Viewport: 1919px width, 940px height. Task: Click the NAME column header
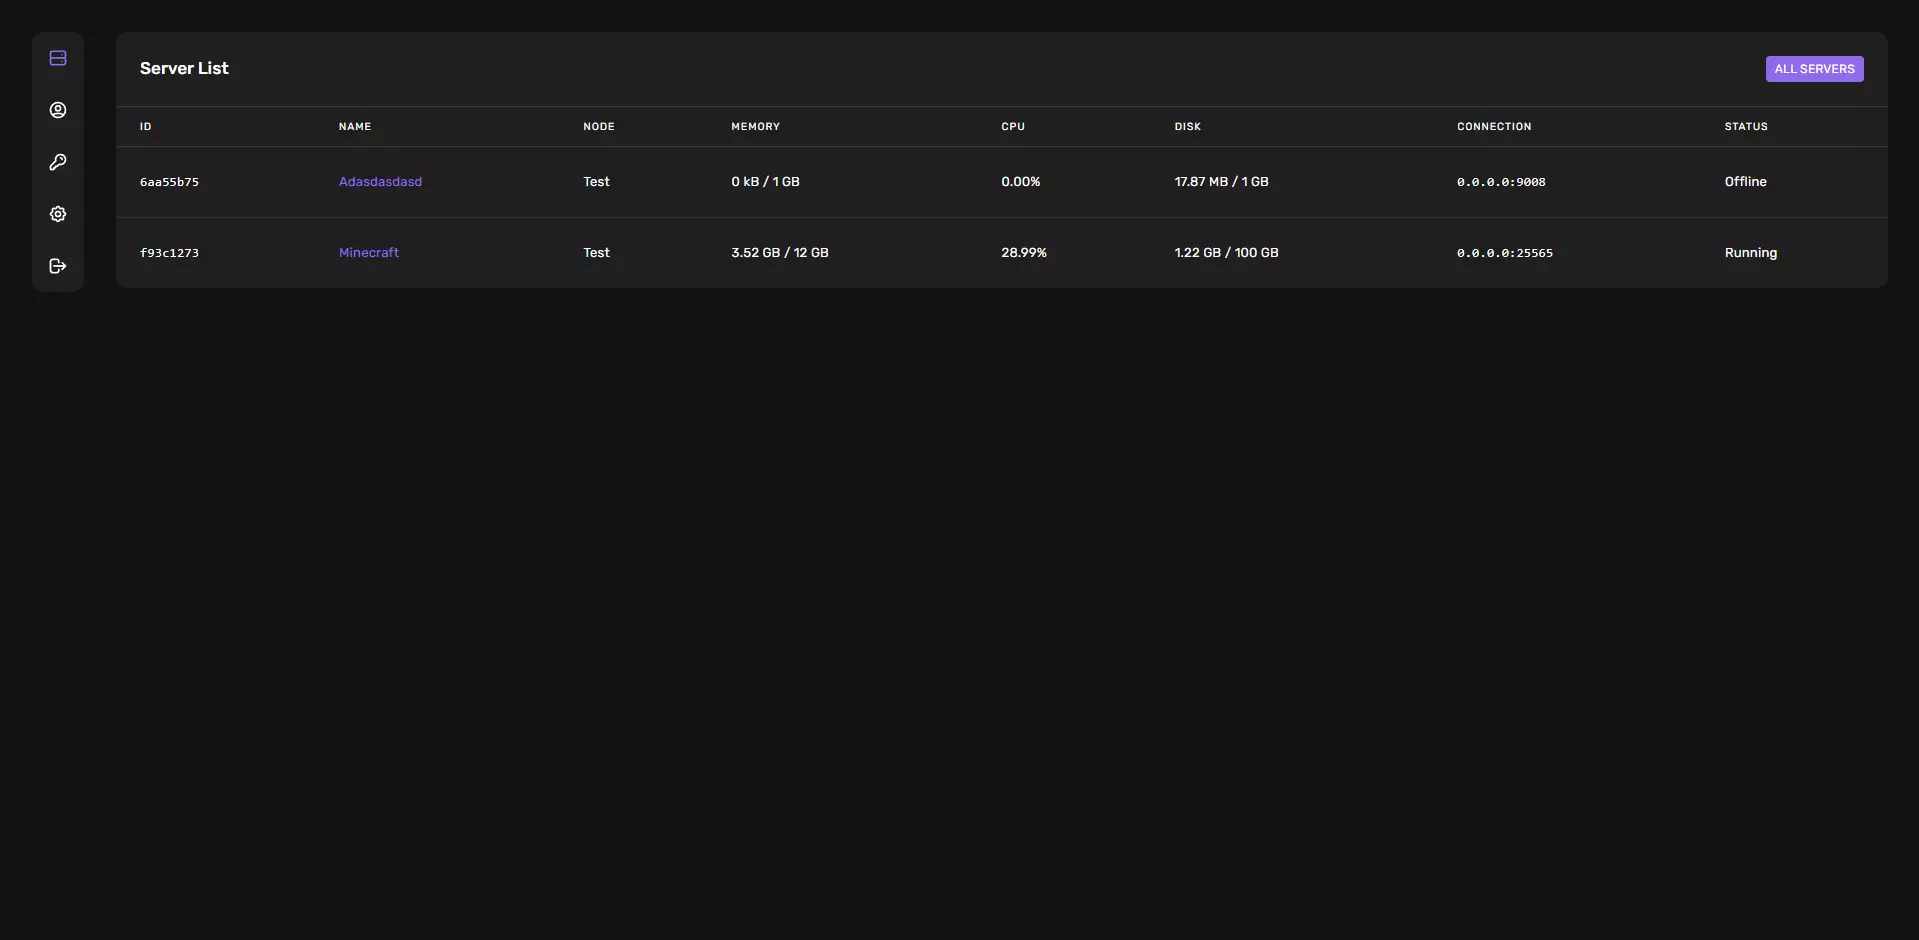(355, 127)
